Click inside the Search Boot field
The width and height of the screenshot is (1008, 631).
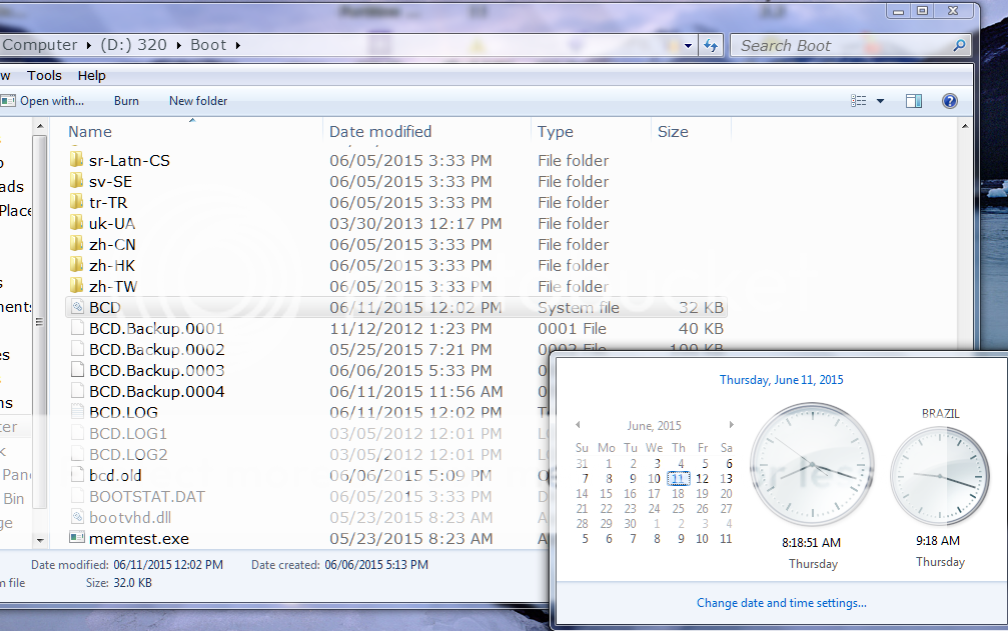pyautogui.click(x=840, y=46)
